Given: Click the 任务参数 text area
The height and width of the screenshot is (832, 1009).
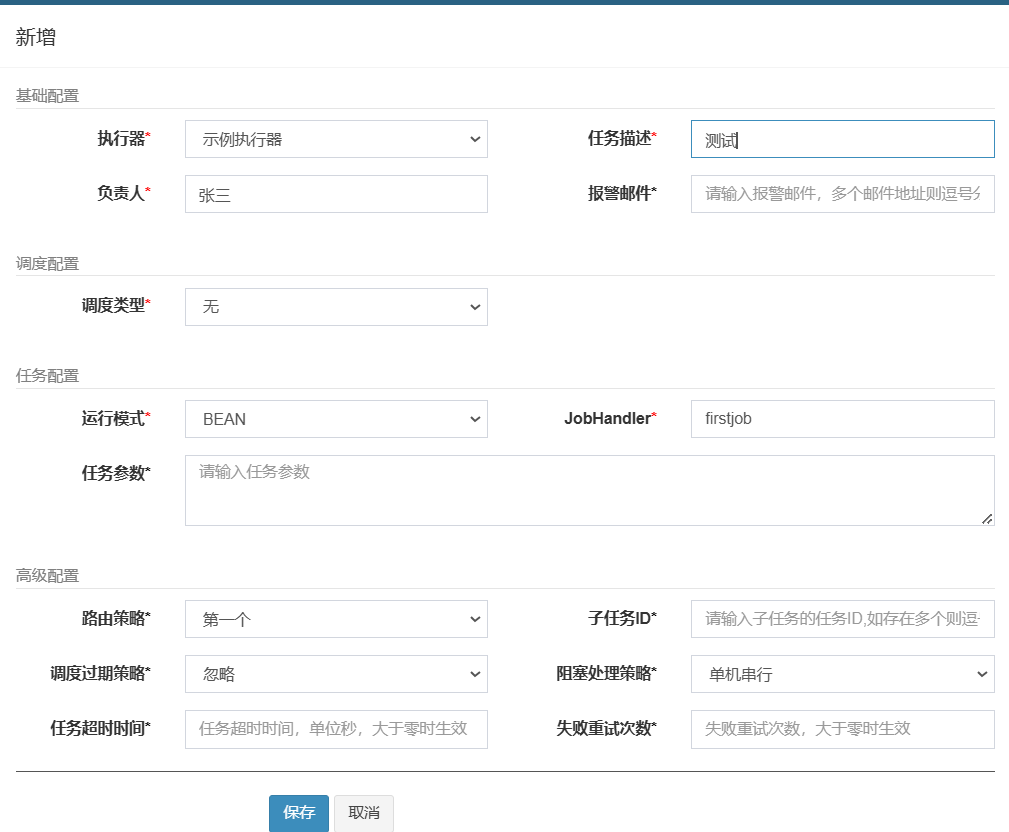Looking at the screenshot, I should pos(589,490).
